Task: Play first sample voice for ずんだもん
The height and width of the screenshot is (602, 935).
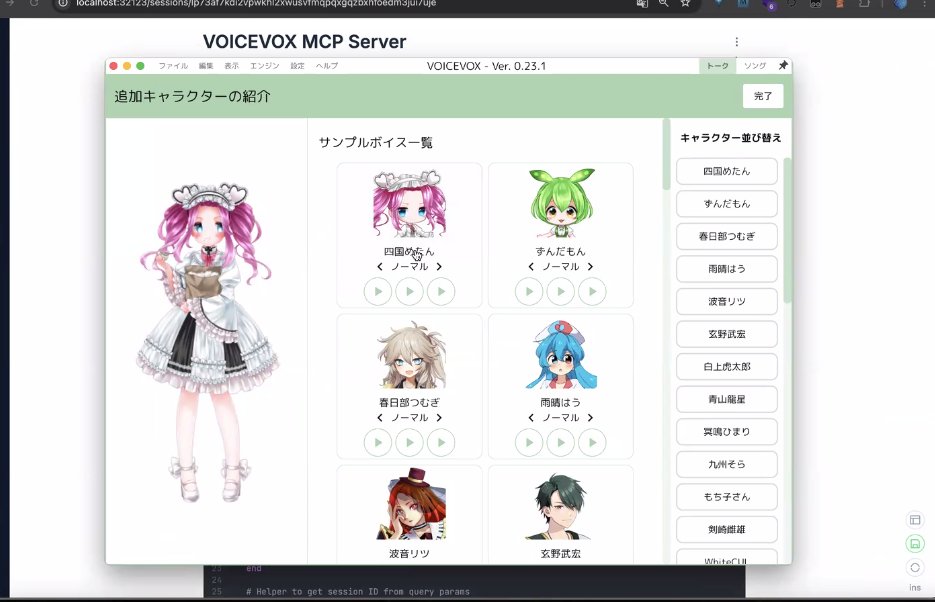Action: click(529, 291)
